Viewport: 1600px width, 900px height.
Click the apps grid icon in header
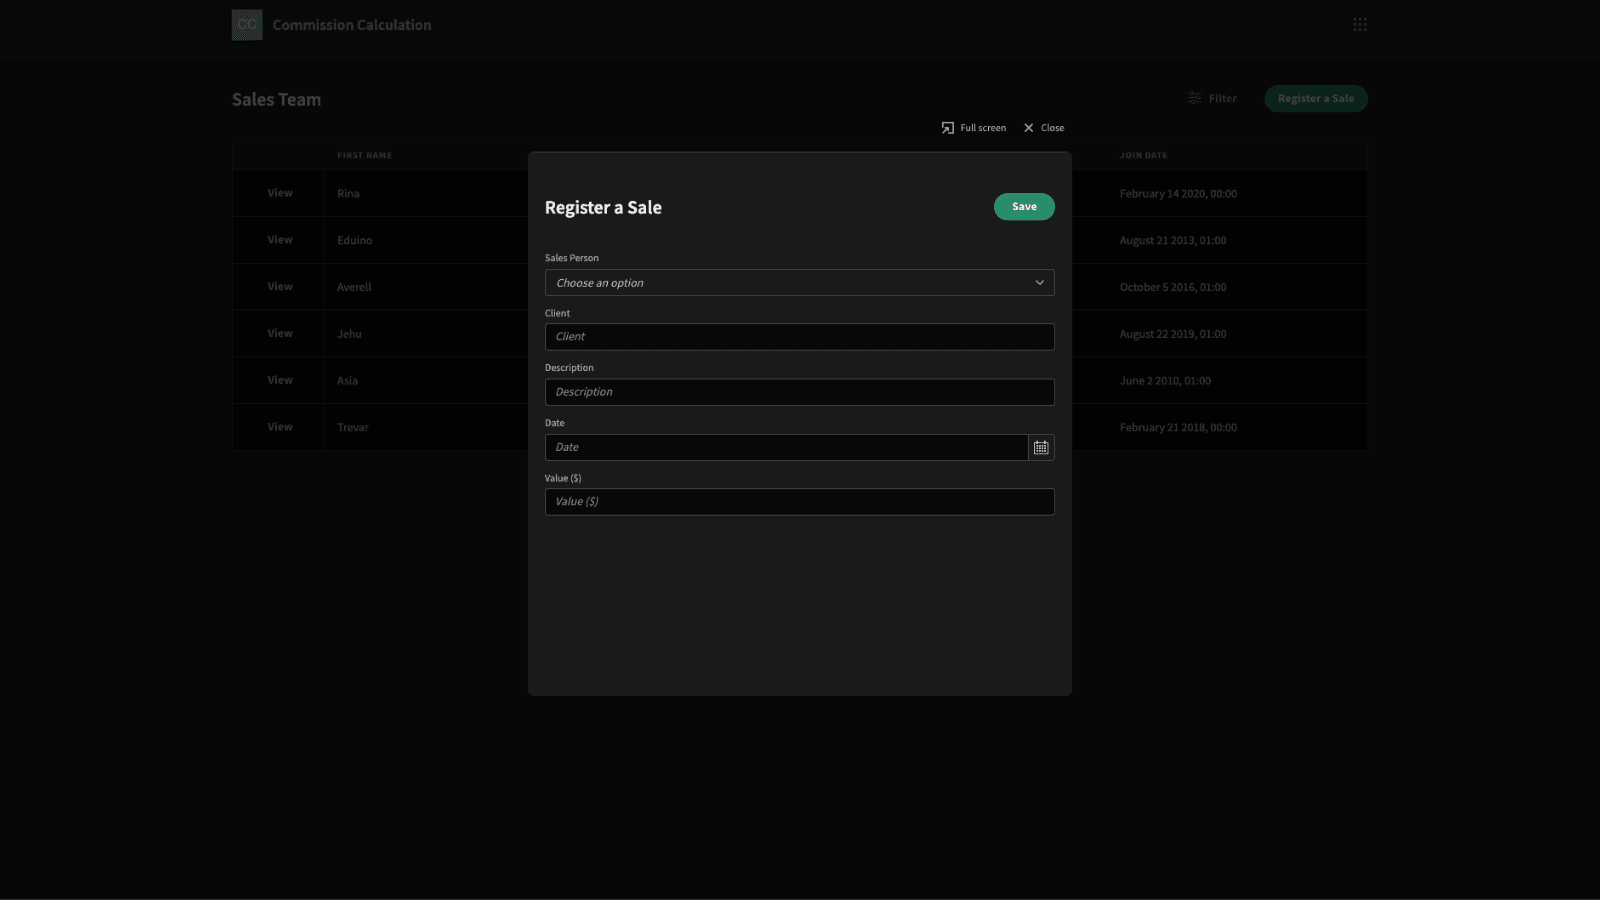pyautogui.click(x=1360, y=24)
